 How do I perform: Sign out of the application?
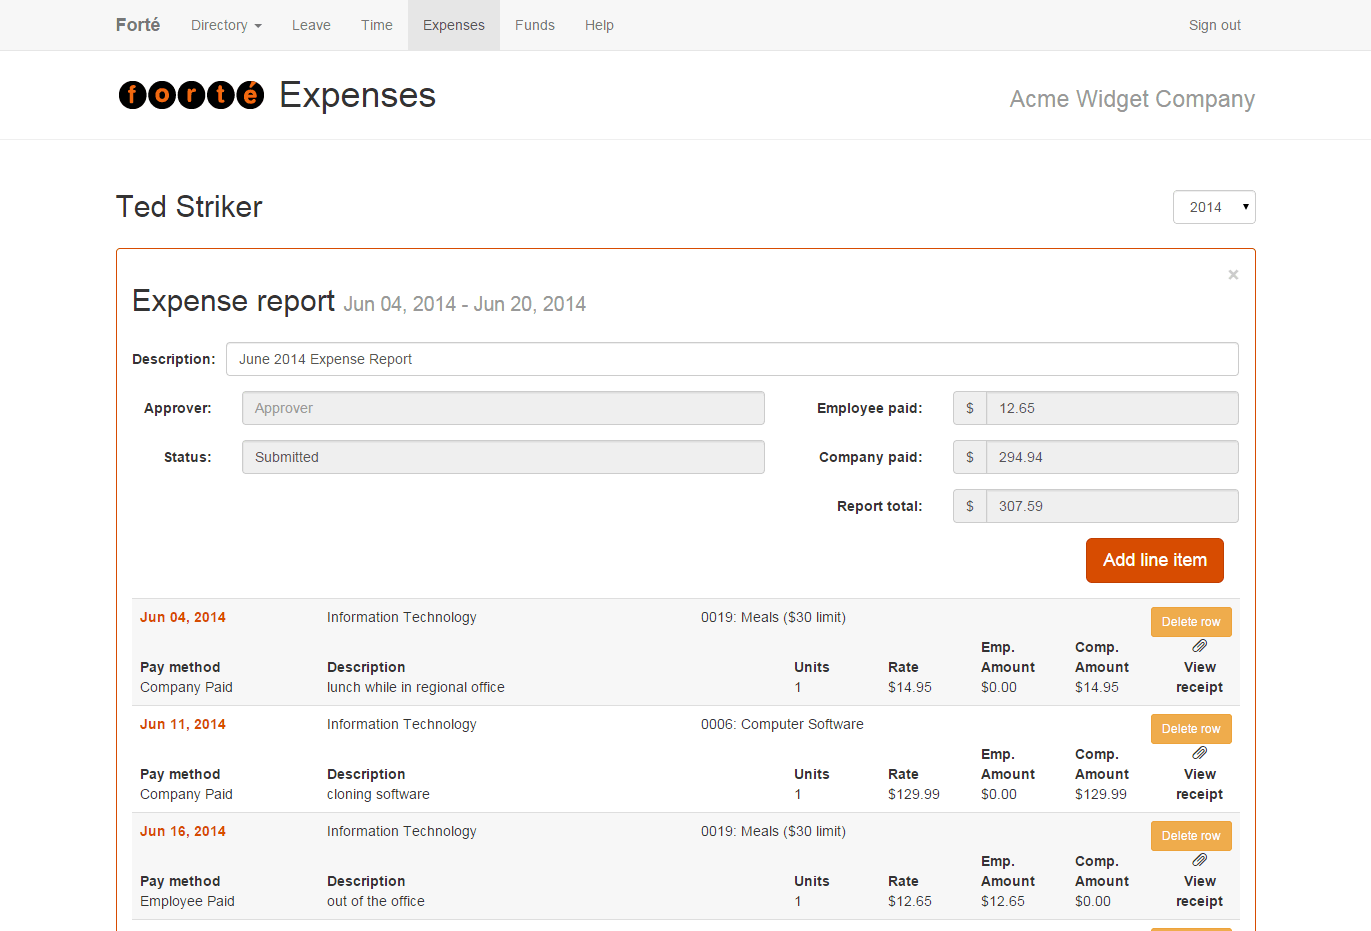tap(1215, 25)
